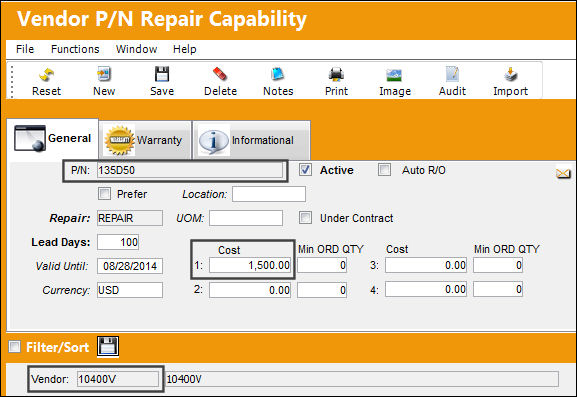Screen dimensions: 577x397
Task: Open the Informational tab
Action: [x=251, y=140]
